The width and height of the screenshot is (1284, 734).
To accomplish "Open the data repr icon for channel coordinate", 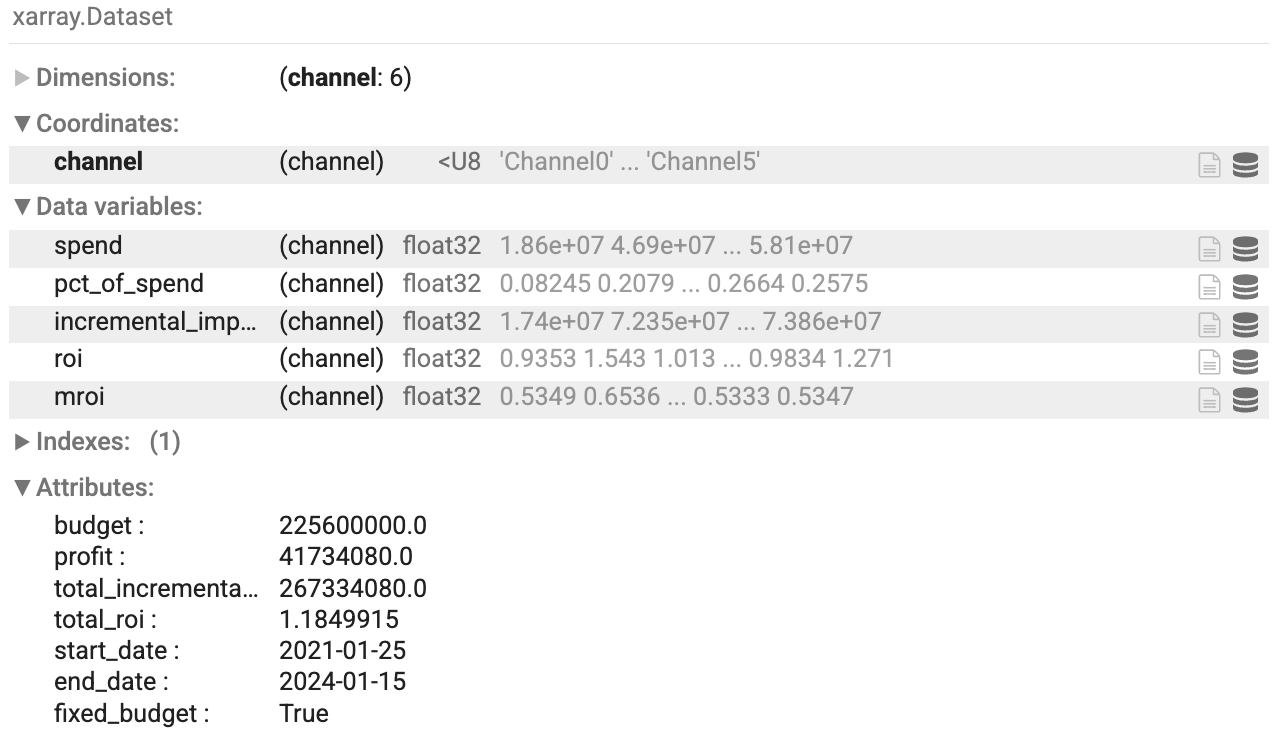I will [1209, 165].
